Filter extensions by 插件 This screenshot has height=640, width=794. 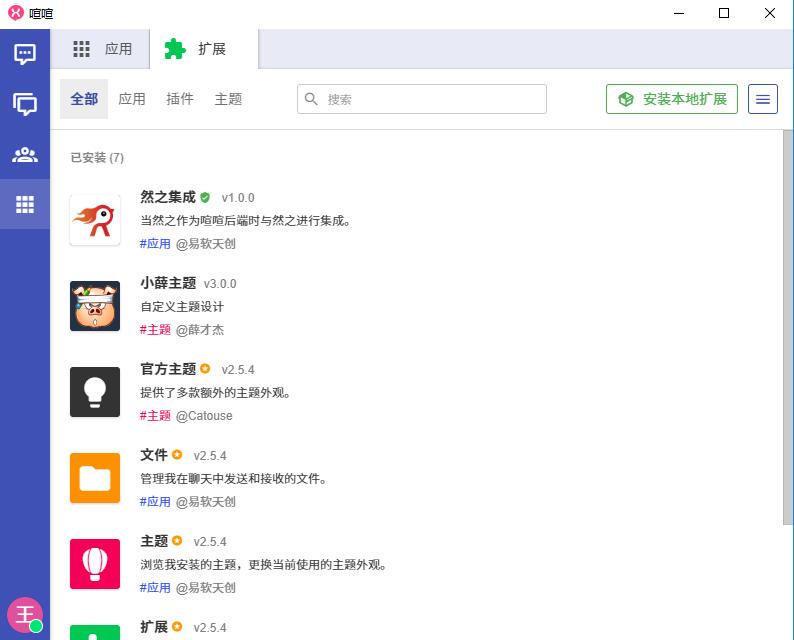click(x=180, y=99)
